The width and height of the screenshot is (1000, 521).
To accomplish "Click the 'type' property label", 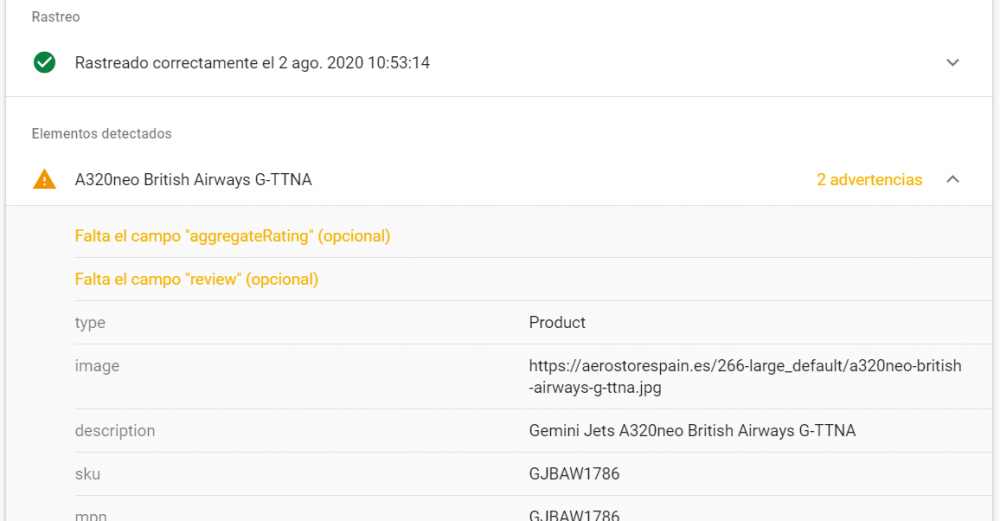I will [90, 322].
